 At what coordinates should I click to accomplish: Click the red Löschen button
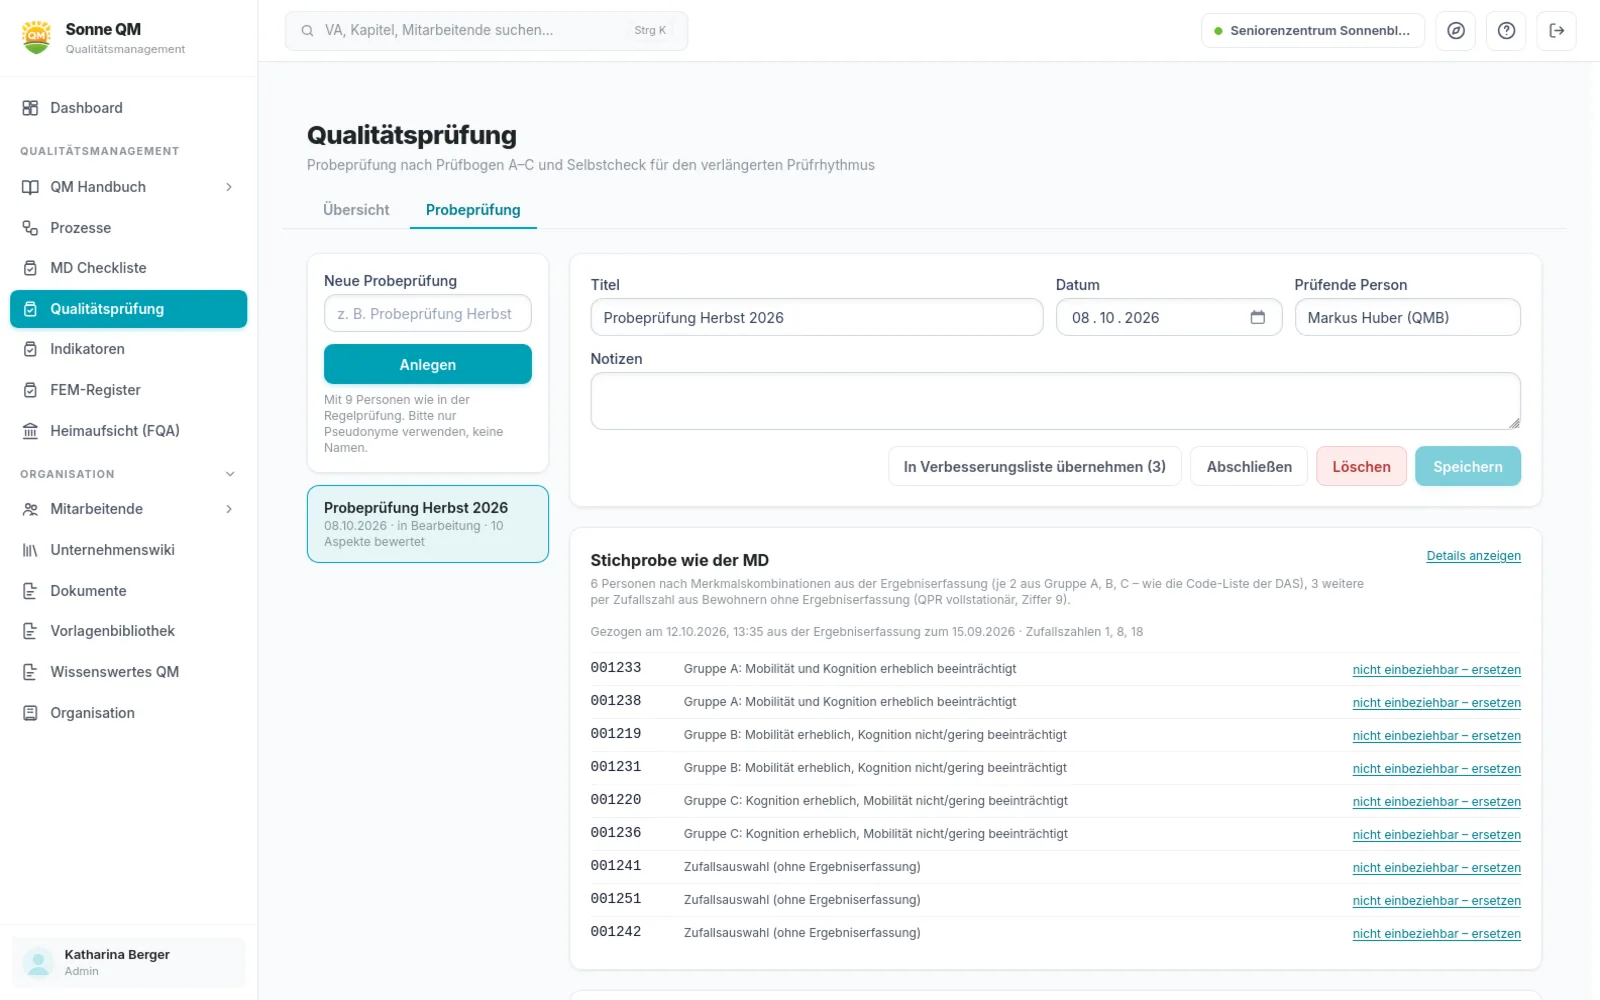[x=1361, y=466]
